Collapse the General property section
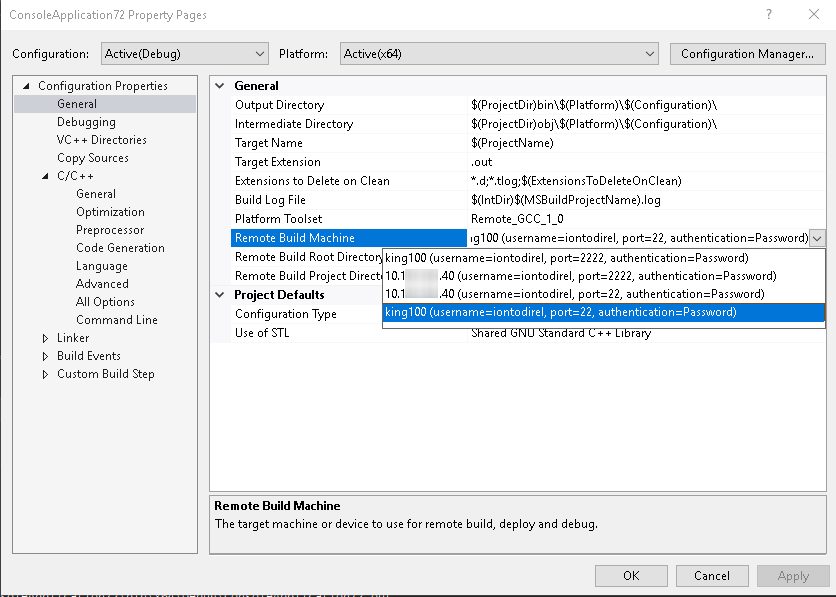Screen dimensions: 836x597 (x=221, y=85)
